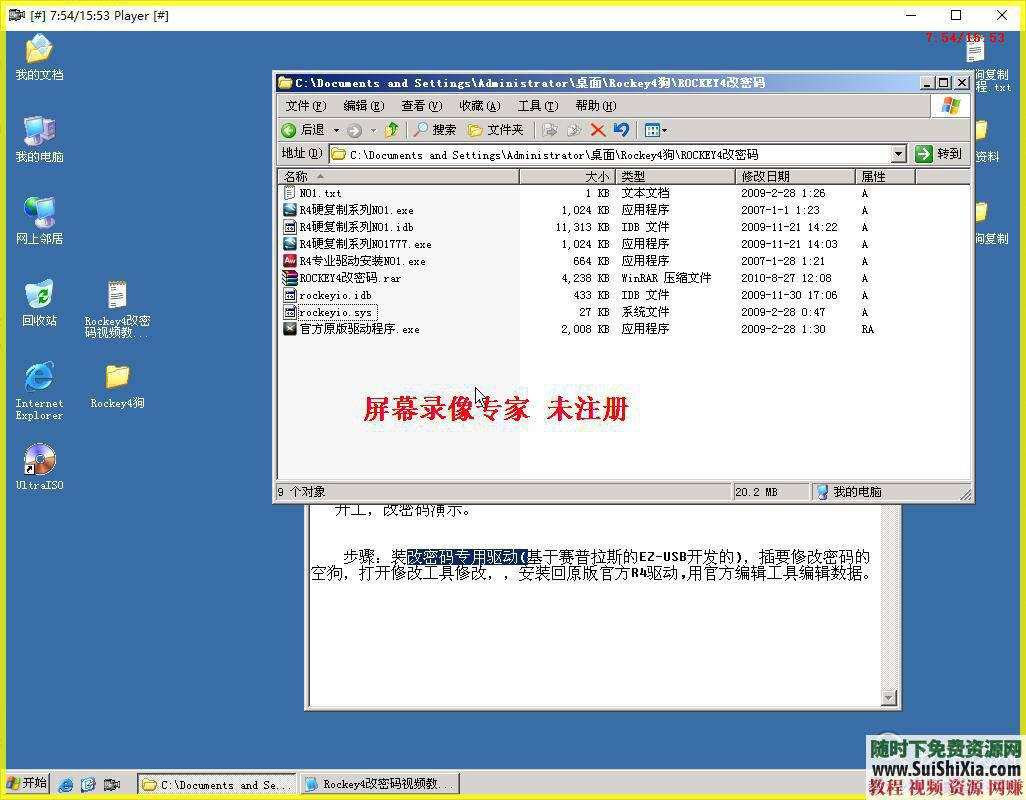Toggle the Folders (文件夹) pane

coord(496,130)
